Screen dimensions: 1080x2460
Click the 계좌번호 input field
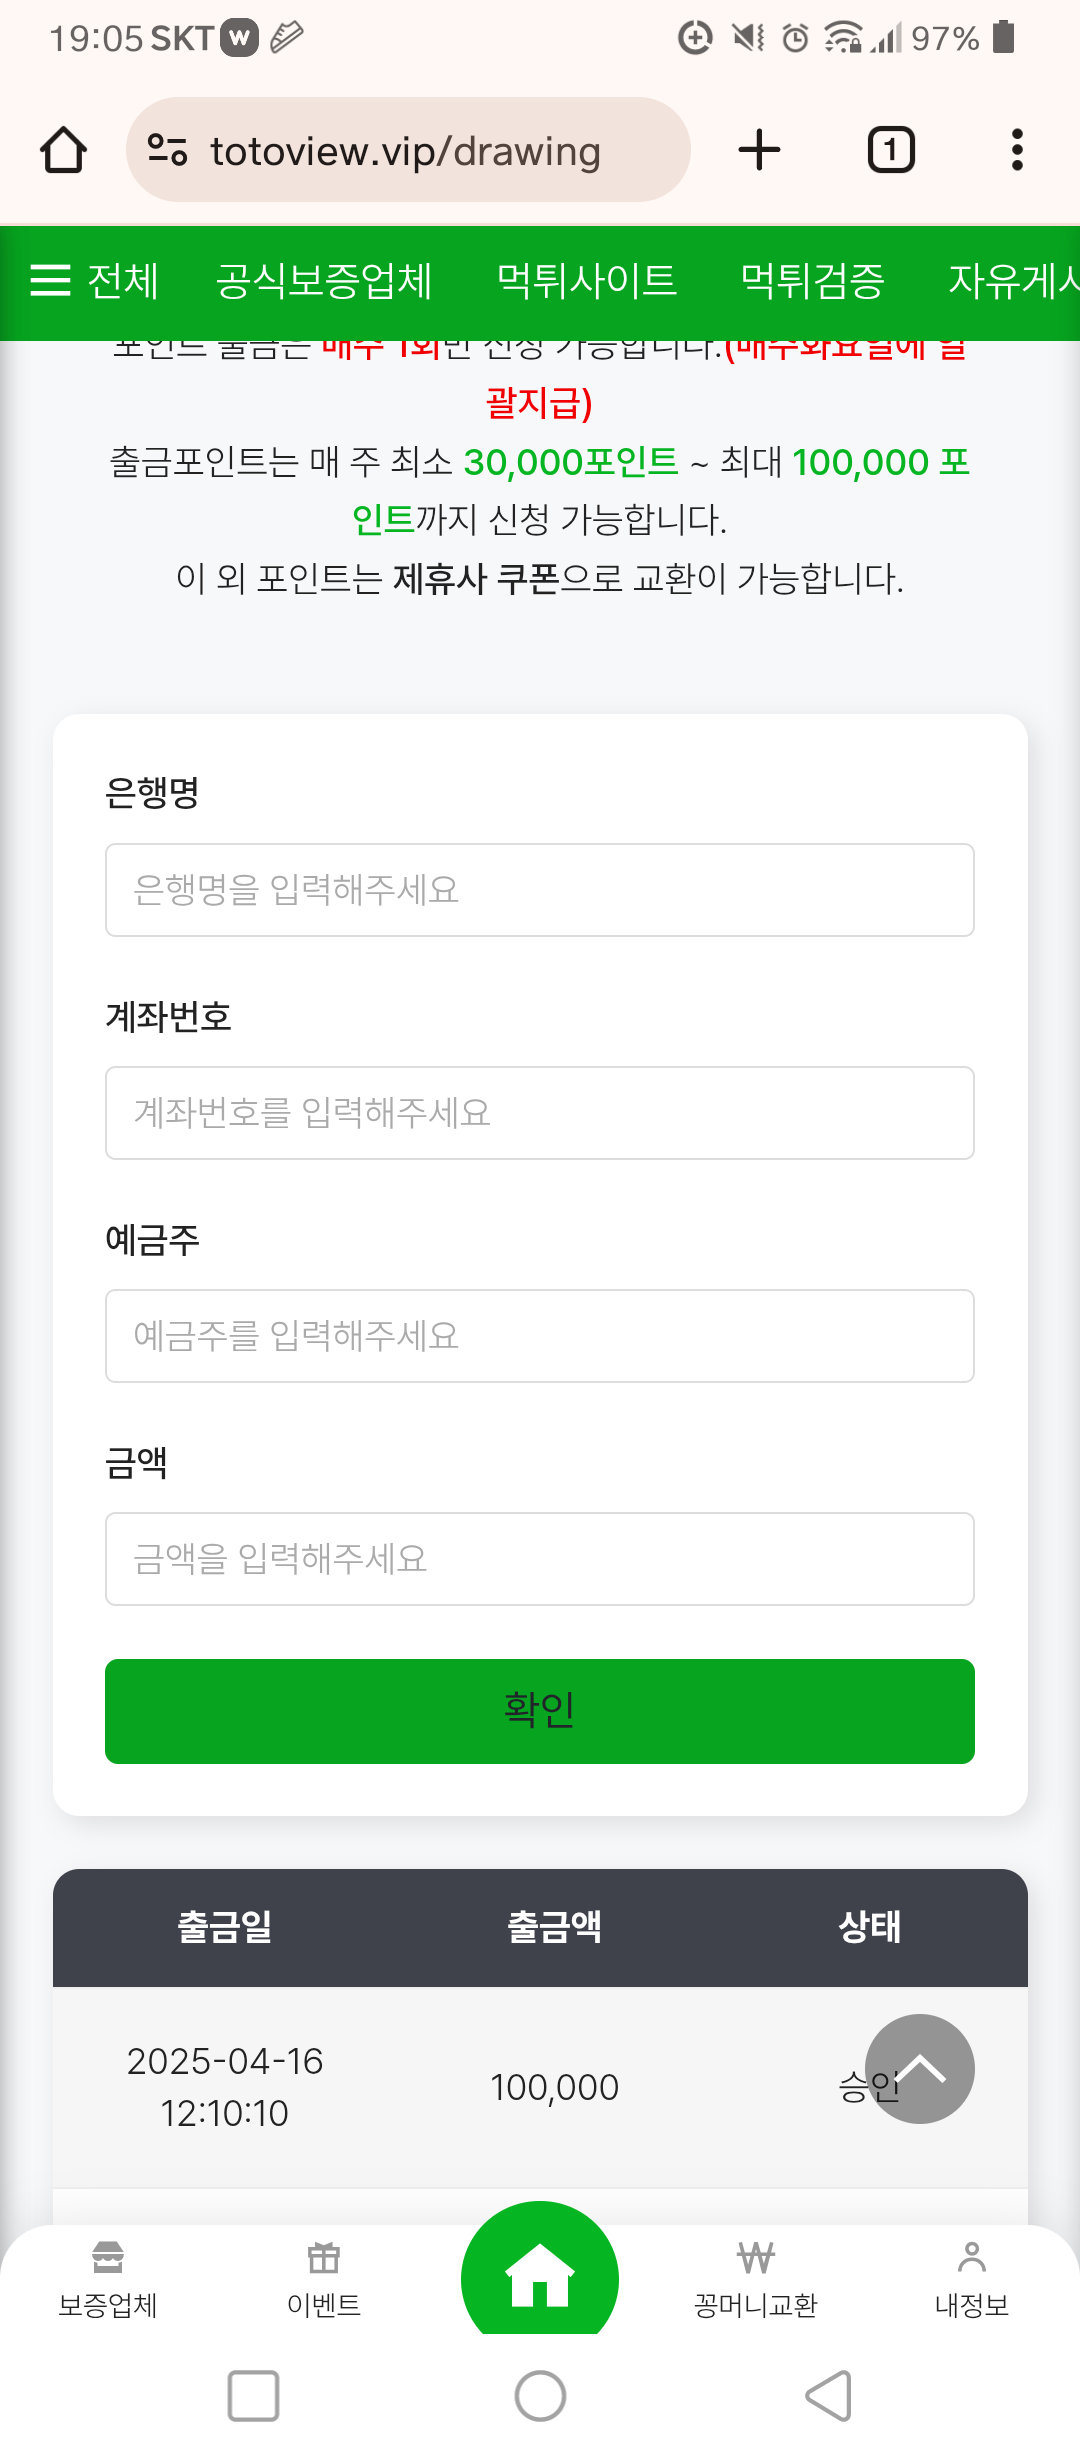(x=540, y=1113)
